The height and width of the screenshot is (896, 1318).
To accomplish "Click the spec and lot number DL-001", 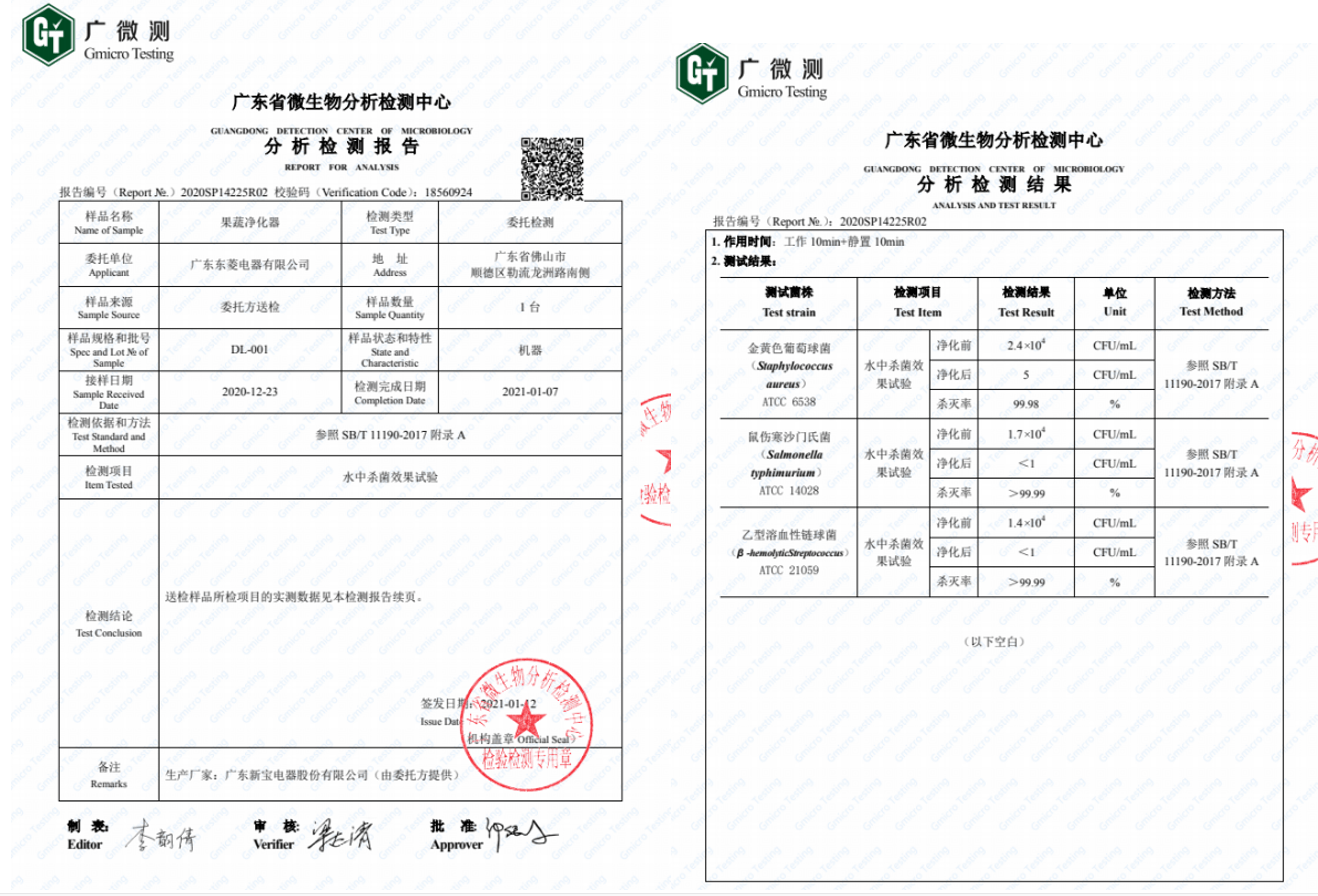I will click(250, 350).
